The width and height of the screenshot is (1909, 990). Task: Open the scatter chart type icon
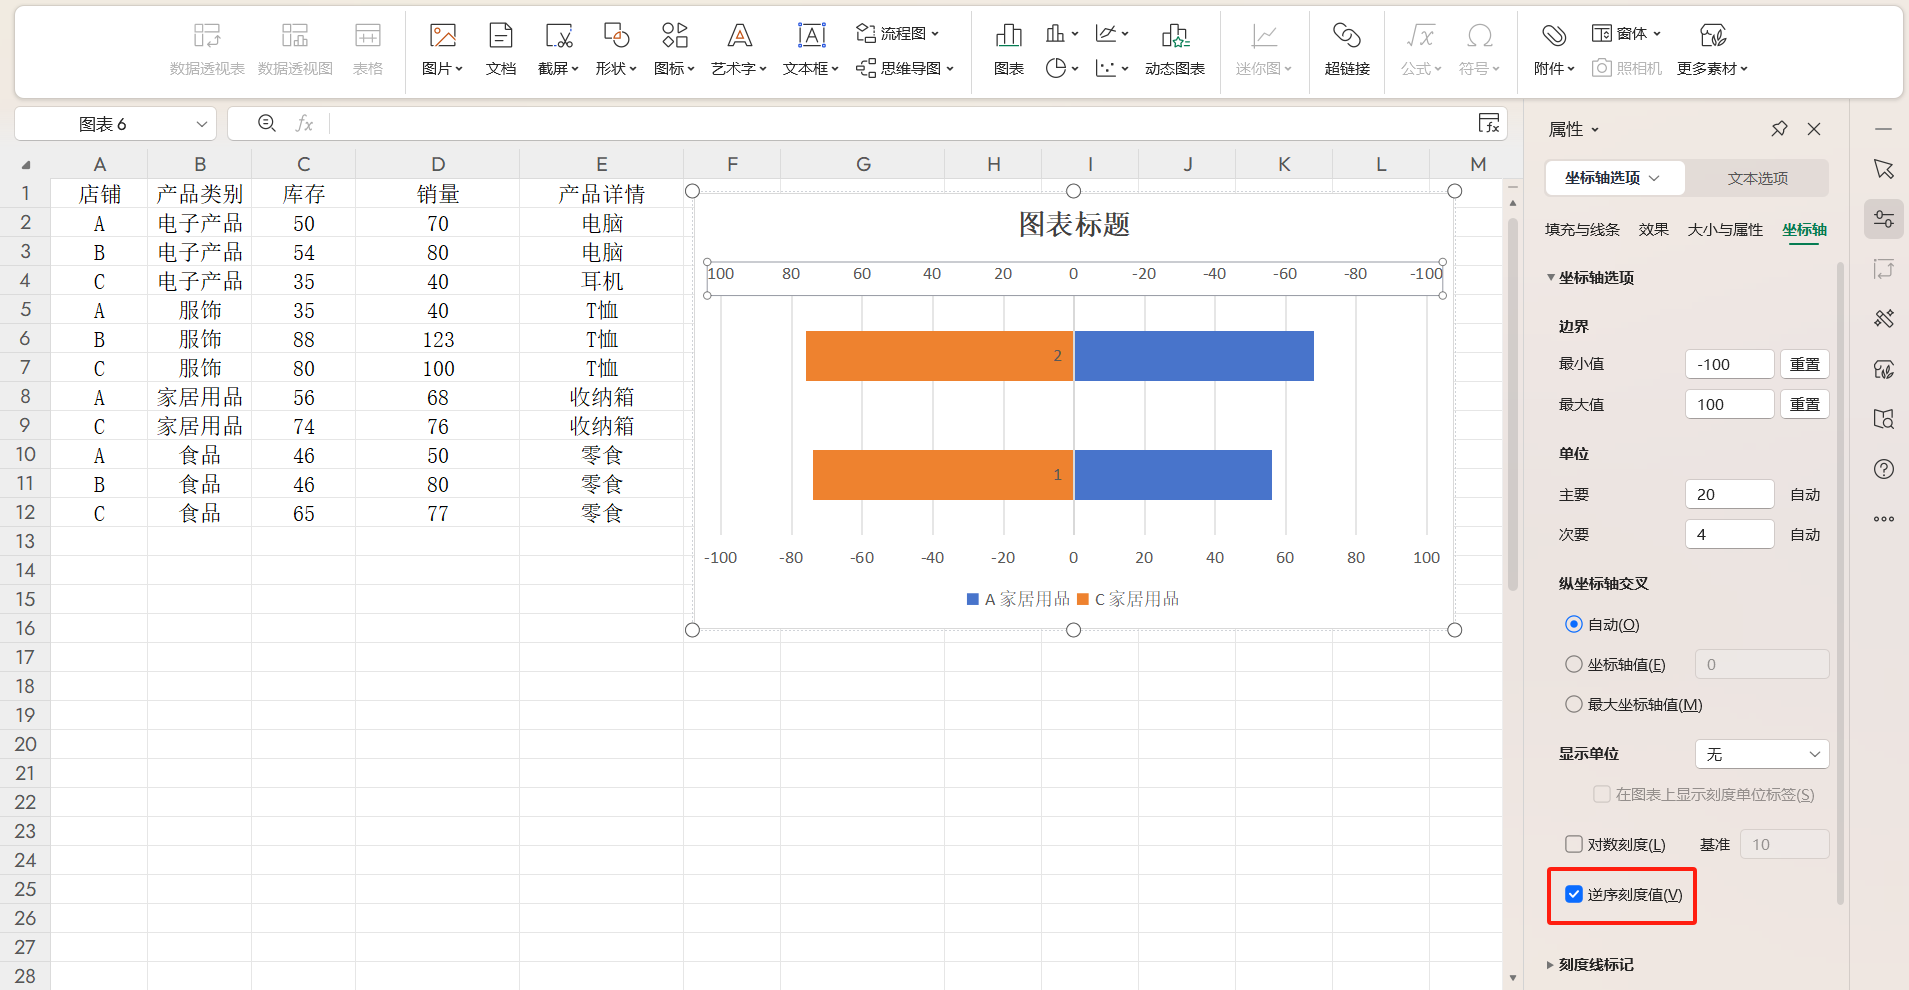pyautogui.click(x=1106, y=68)
